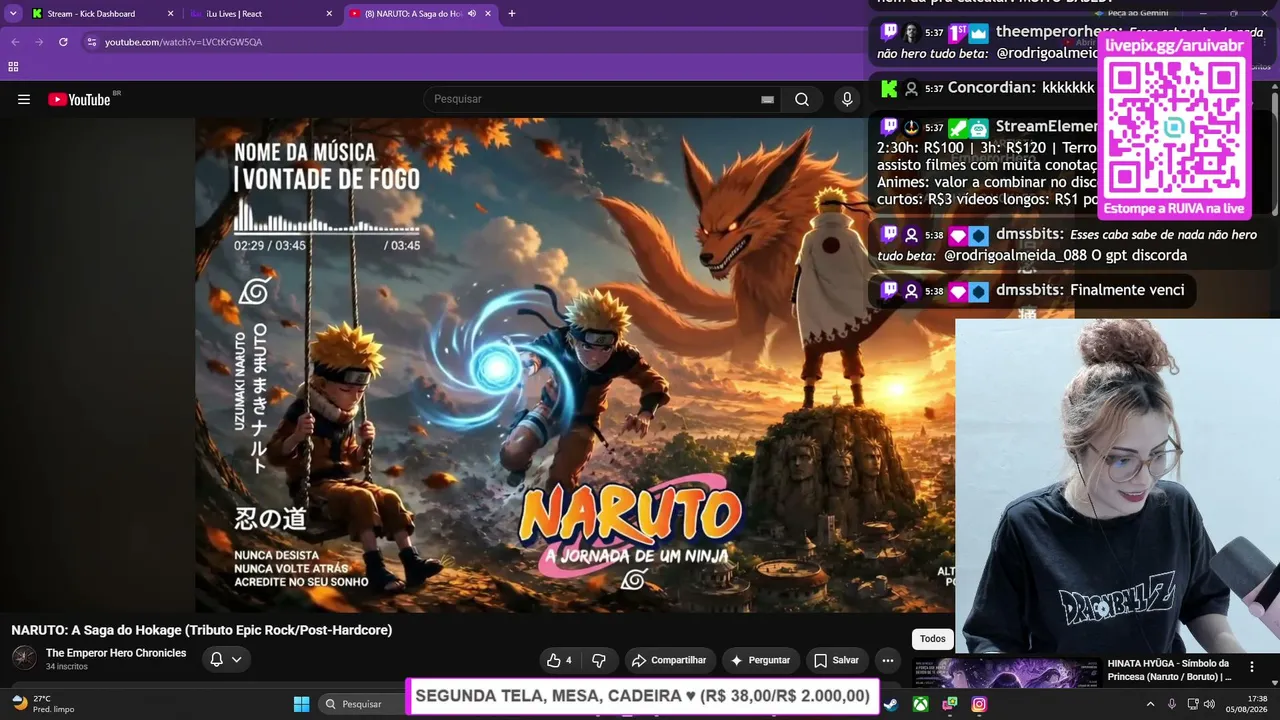Click the NARUTO video player area
This screenshot has width=1280, height=720.
pos(575,365)
